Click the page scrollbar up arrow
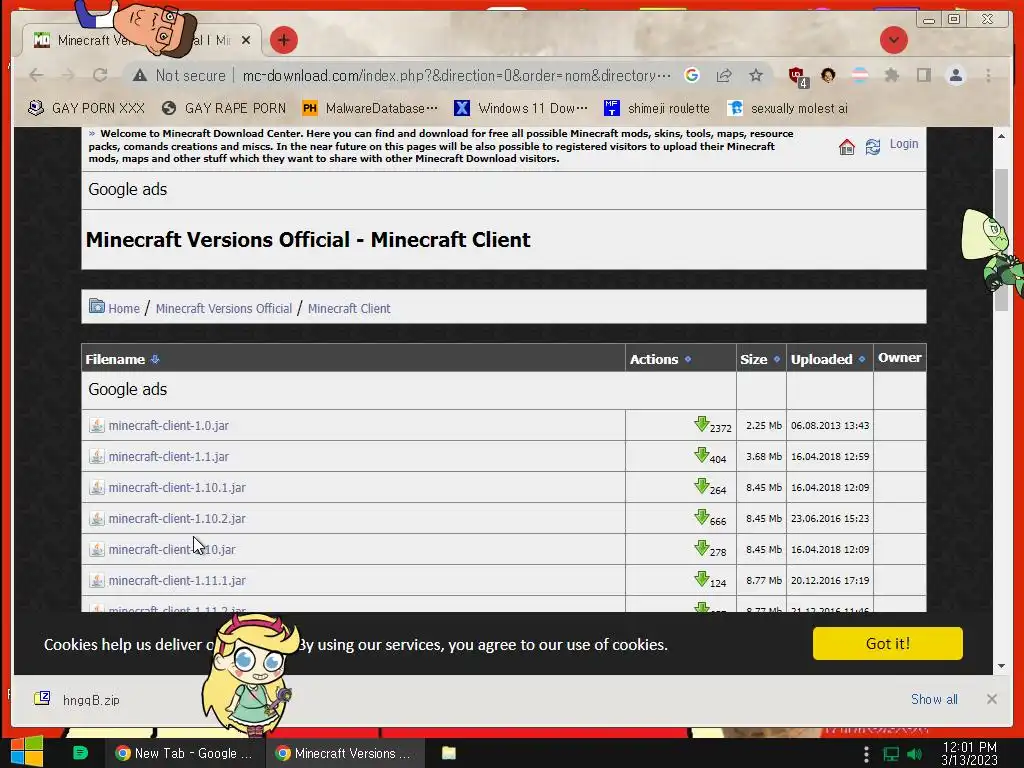The height and width of the screenshot is (768, 1024). click(1001, 136)
